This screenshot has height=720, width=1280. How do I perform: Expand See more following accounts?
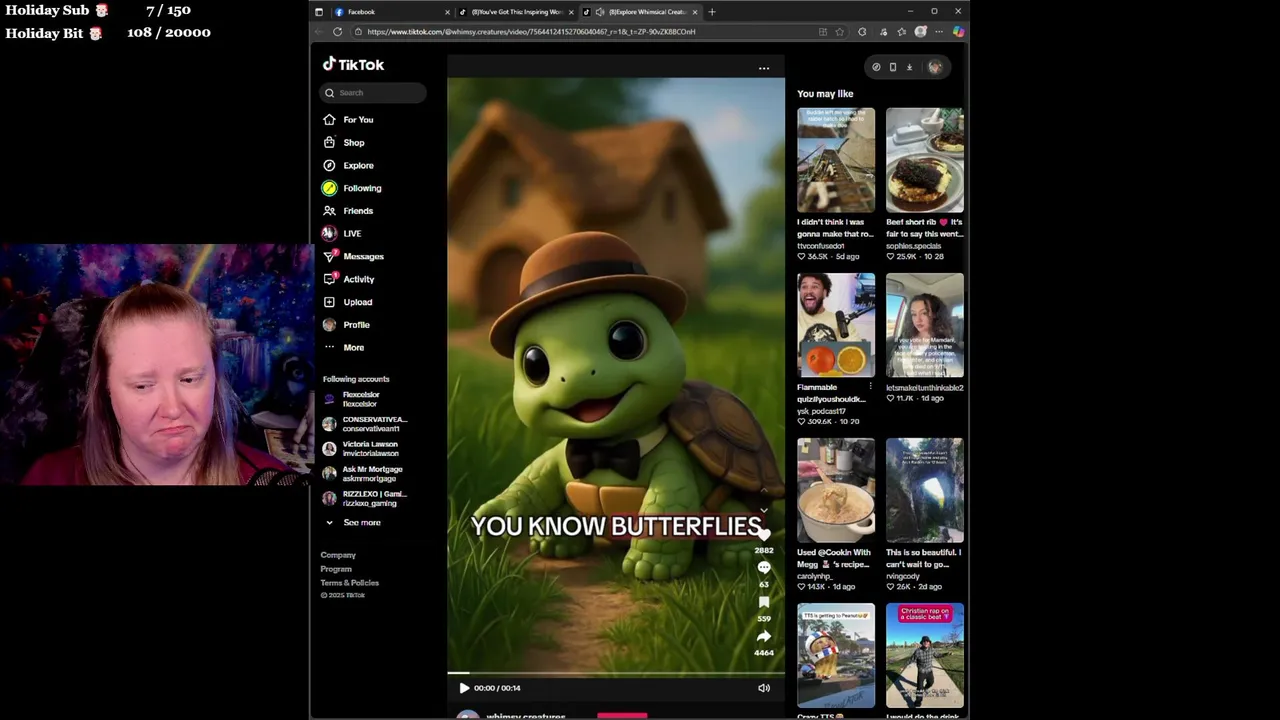tap(352, 523)
